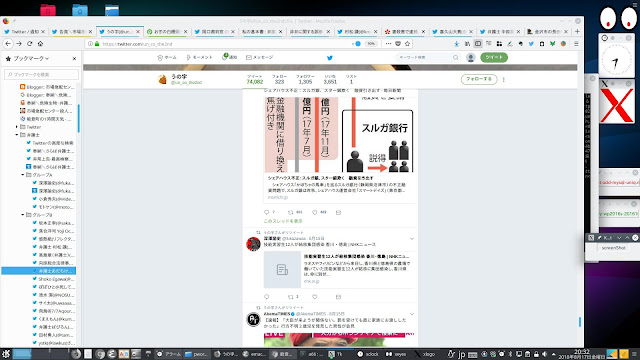Open Twitter notifications (通知) with green badge
The image size is (640, 360).
(229, 57)
